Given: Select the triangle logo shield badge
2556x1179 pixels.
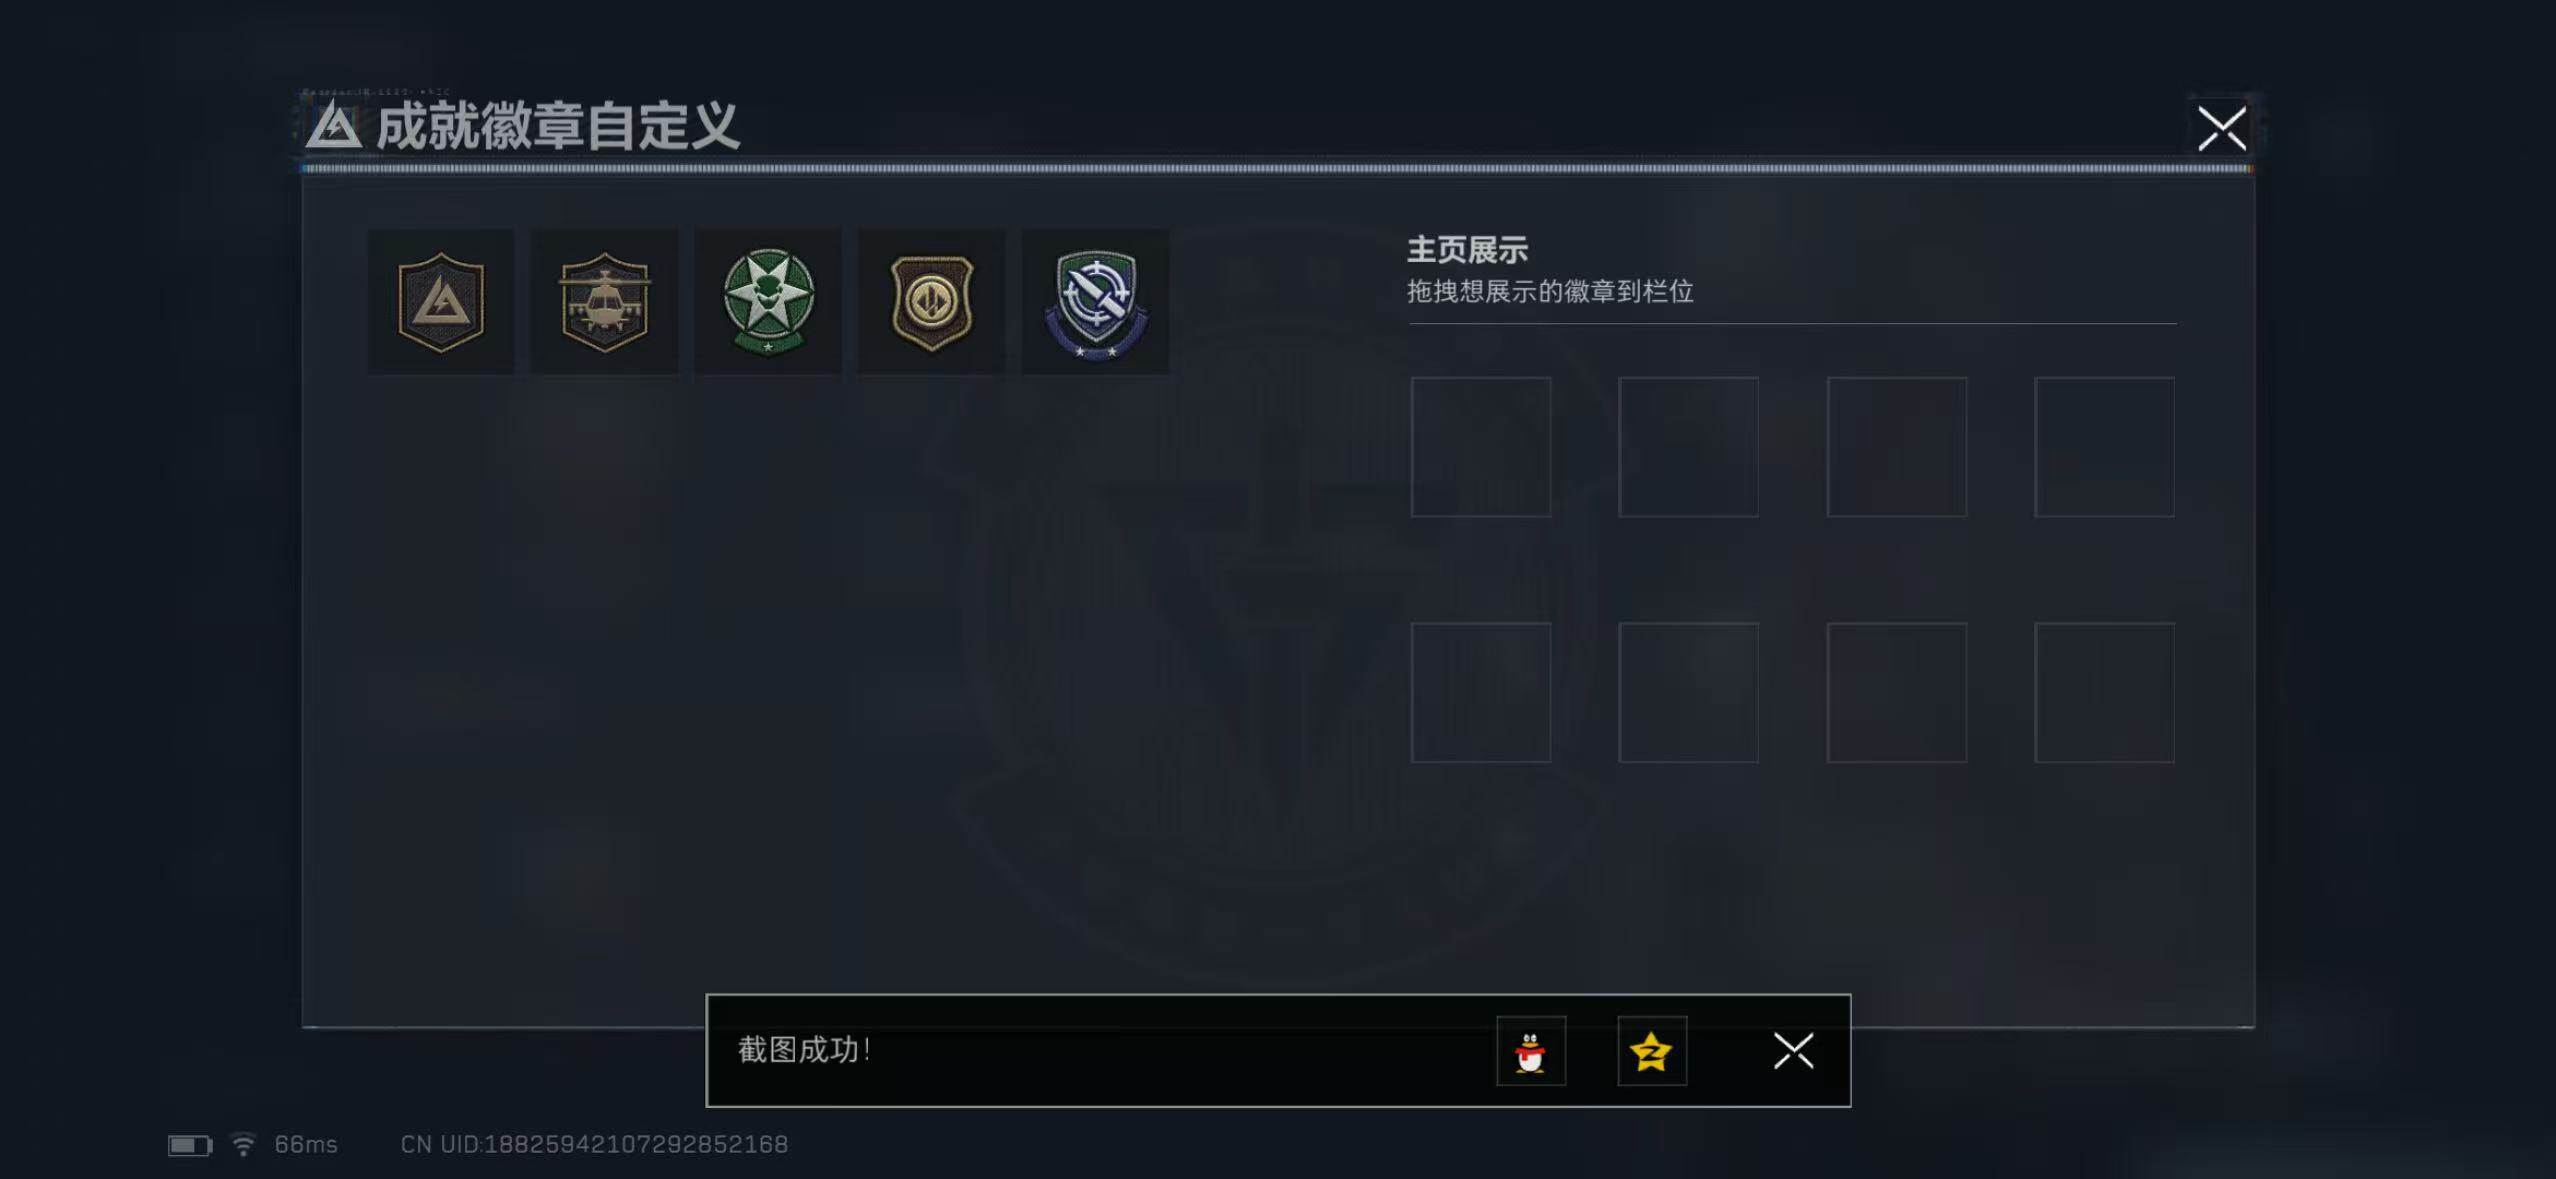Looking at the screenshot, I should tap(441, 302).
